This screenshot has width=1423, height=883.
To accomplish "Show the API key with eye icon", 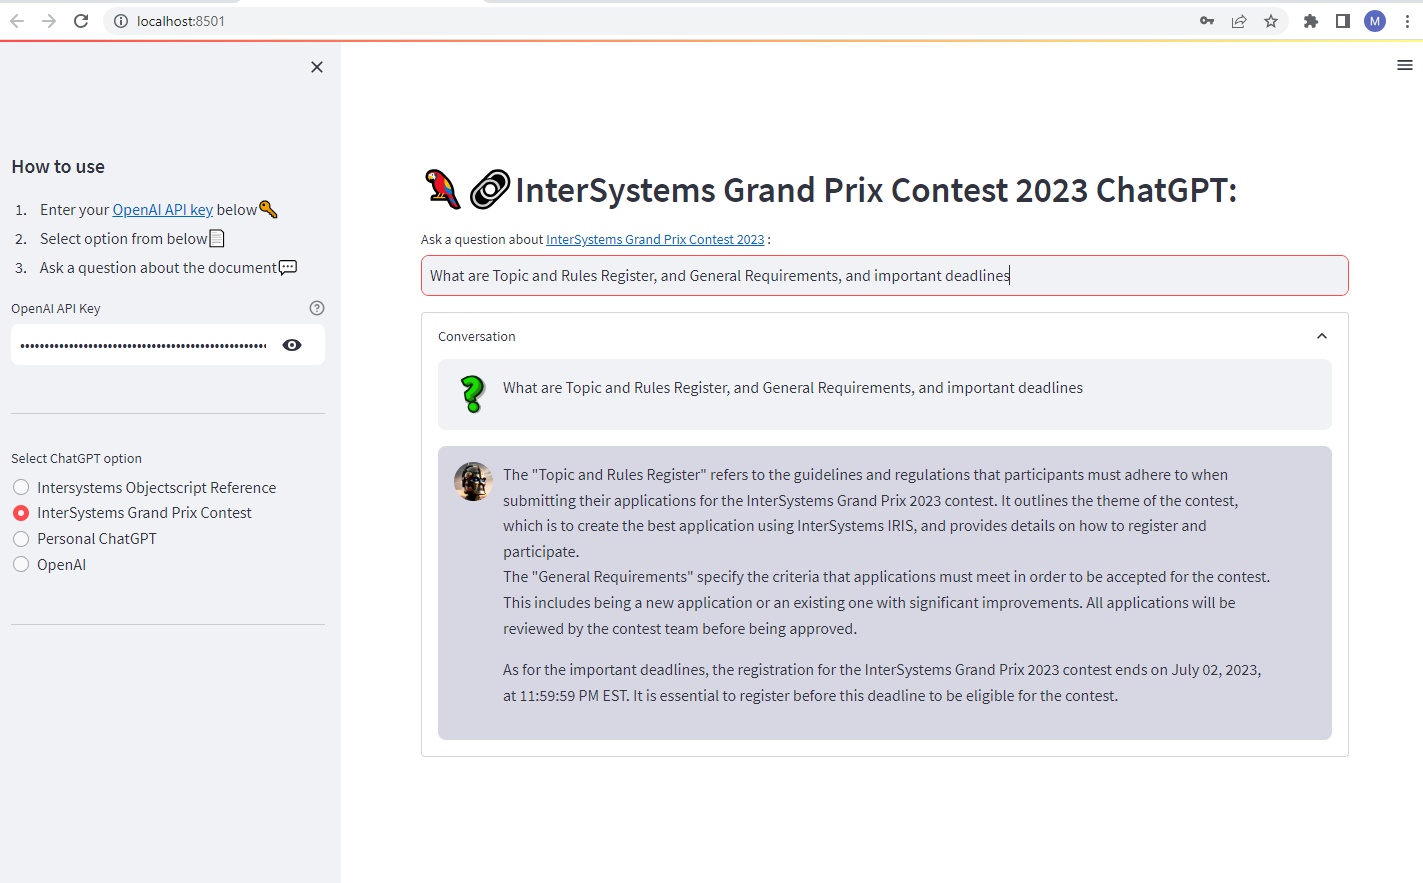I will (x=292, y=345).
